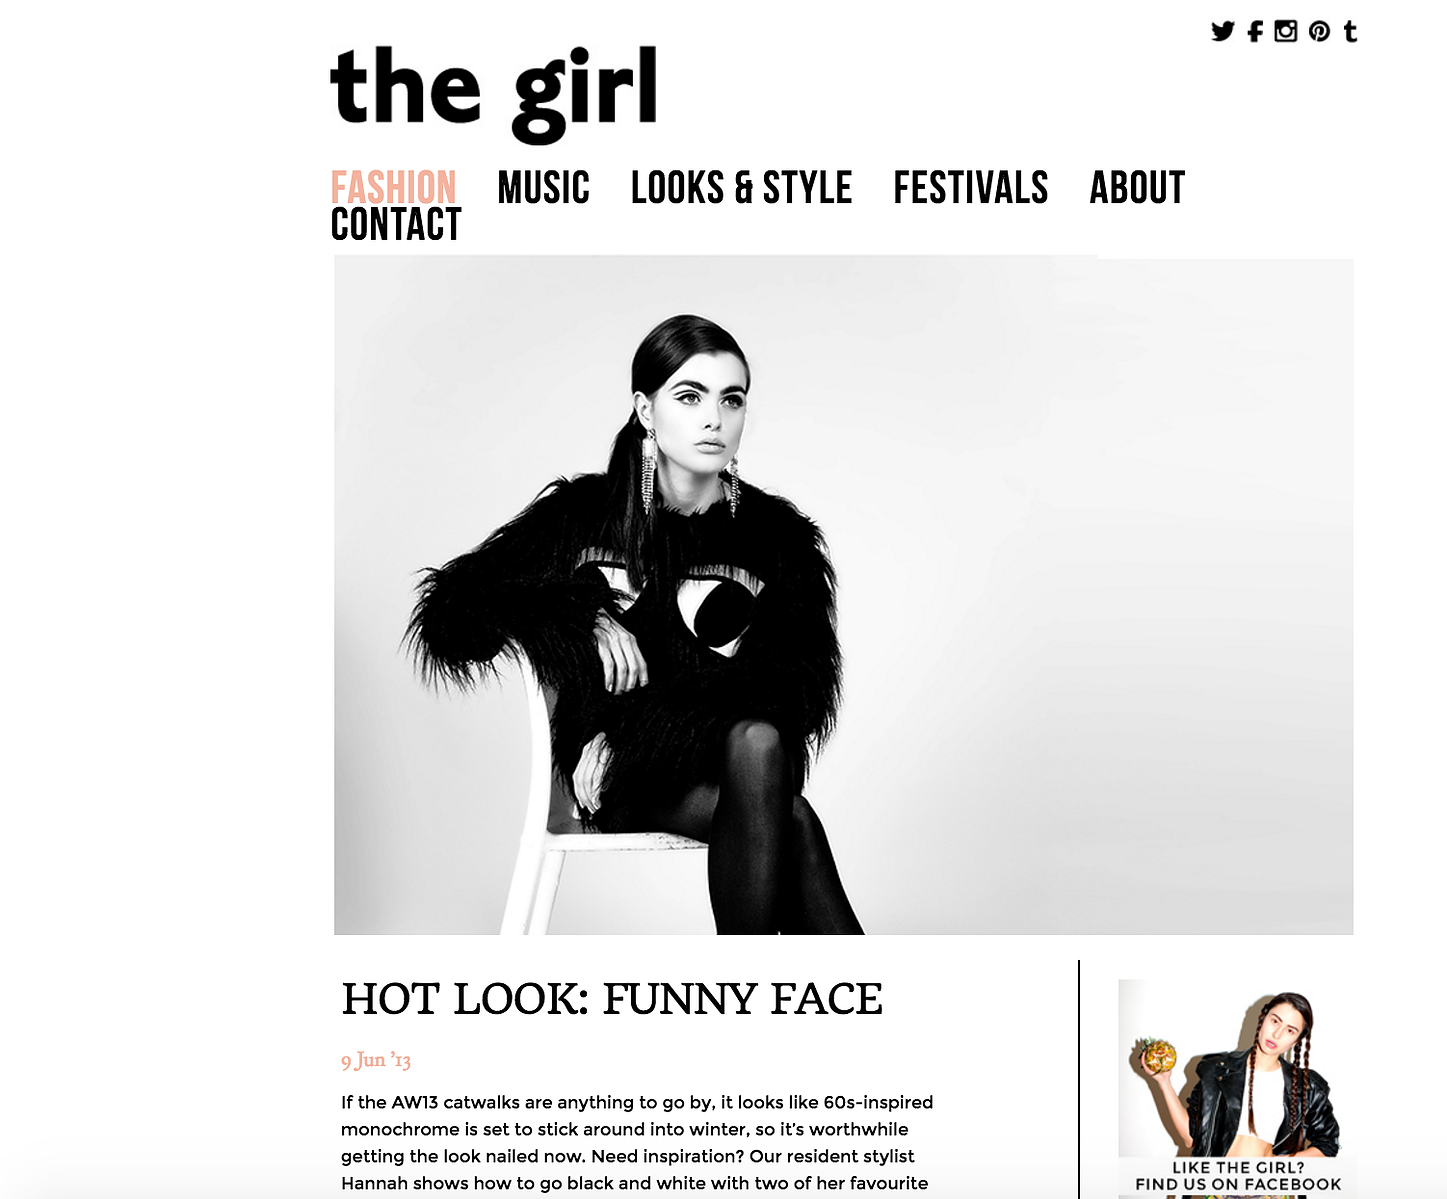Click the article intro paragraph text
The height and width of the screenshot is (1199, 1447).
point(637,1143)
